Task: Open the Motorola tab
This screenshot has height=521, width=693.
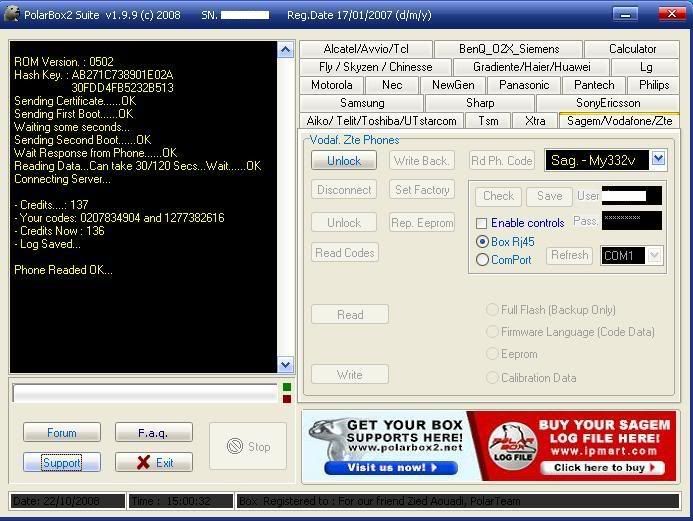Action: 331,85
